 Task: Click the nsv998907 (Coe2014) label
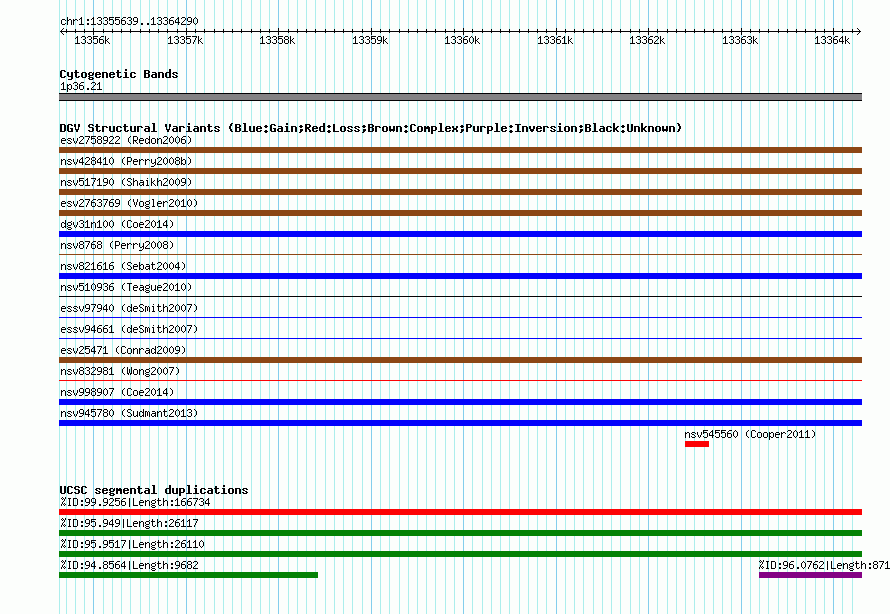point(117,392)
